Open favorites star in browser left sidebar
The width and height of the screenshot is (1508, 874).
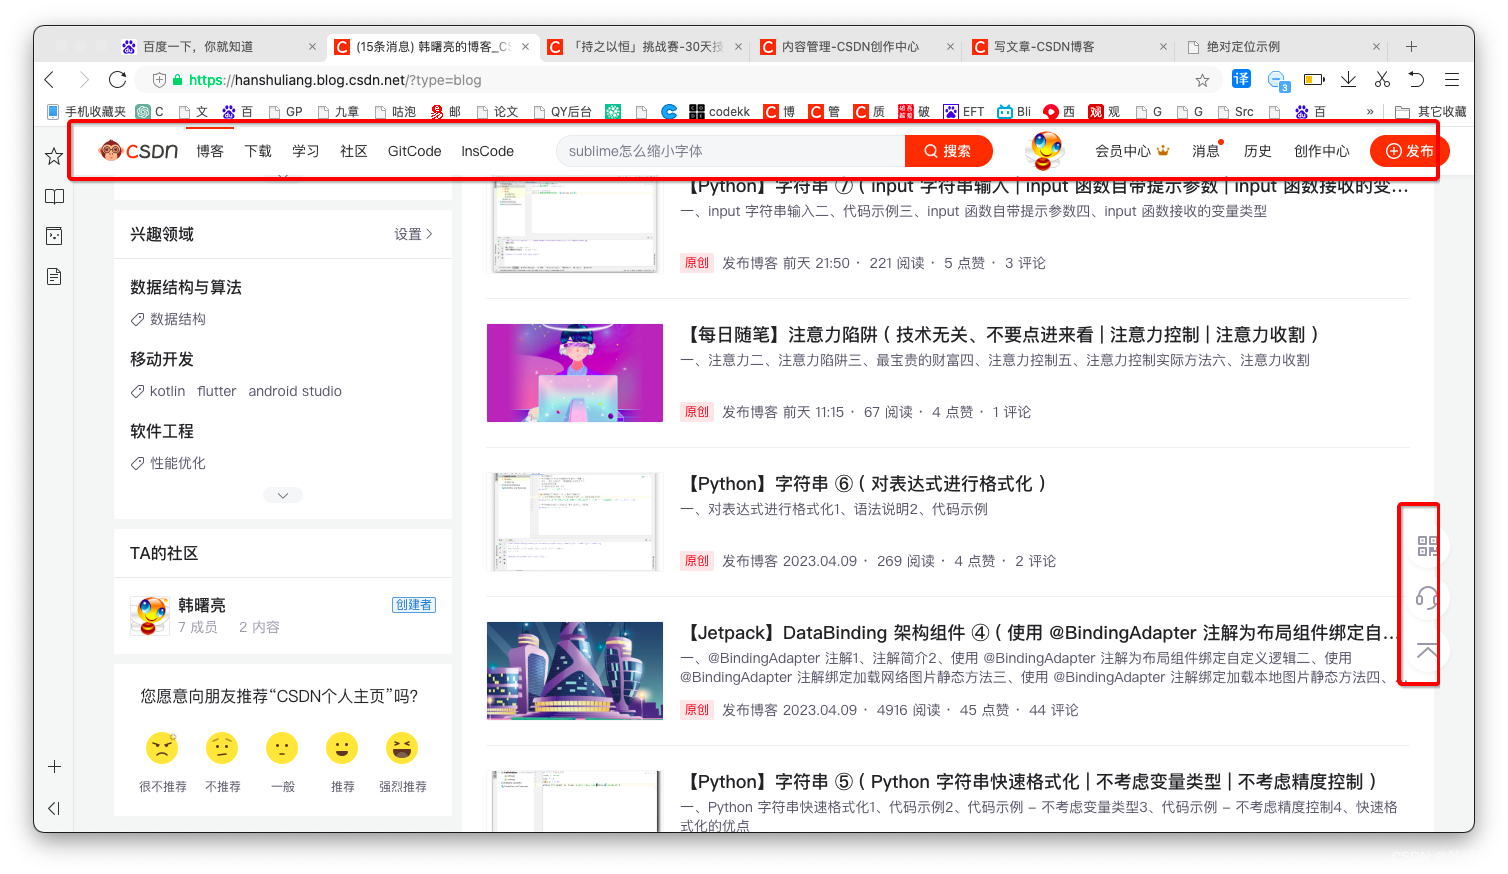(54, 156)
